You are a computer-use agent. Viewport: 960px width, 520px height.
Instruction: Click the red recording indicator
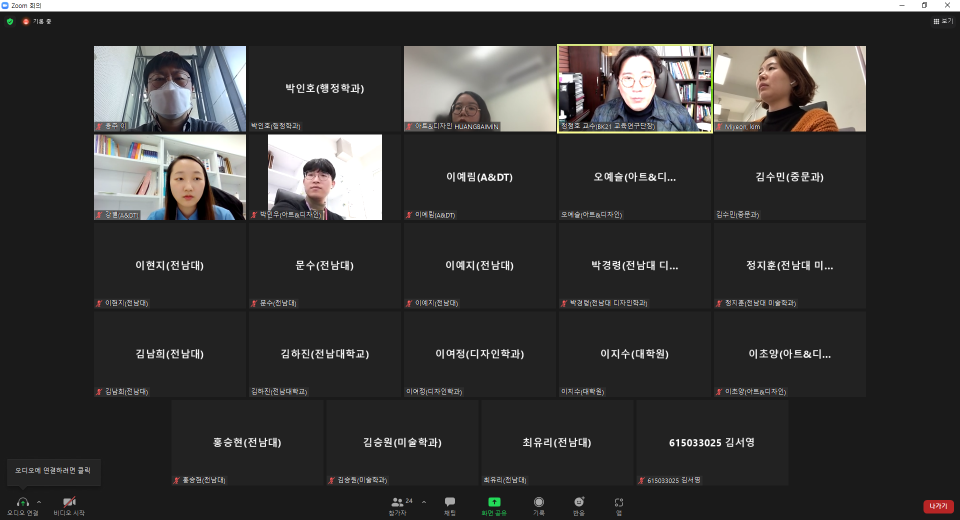[x=27, y=21]
